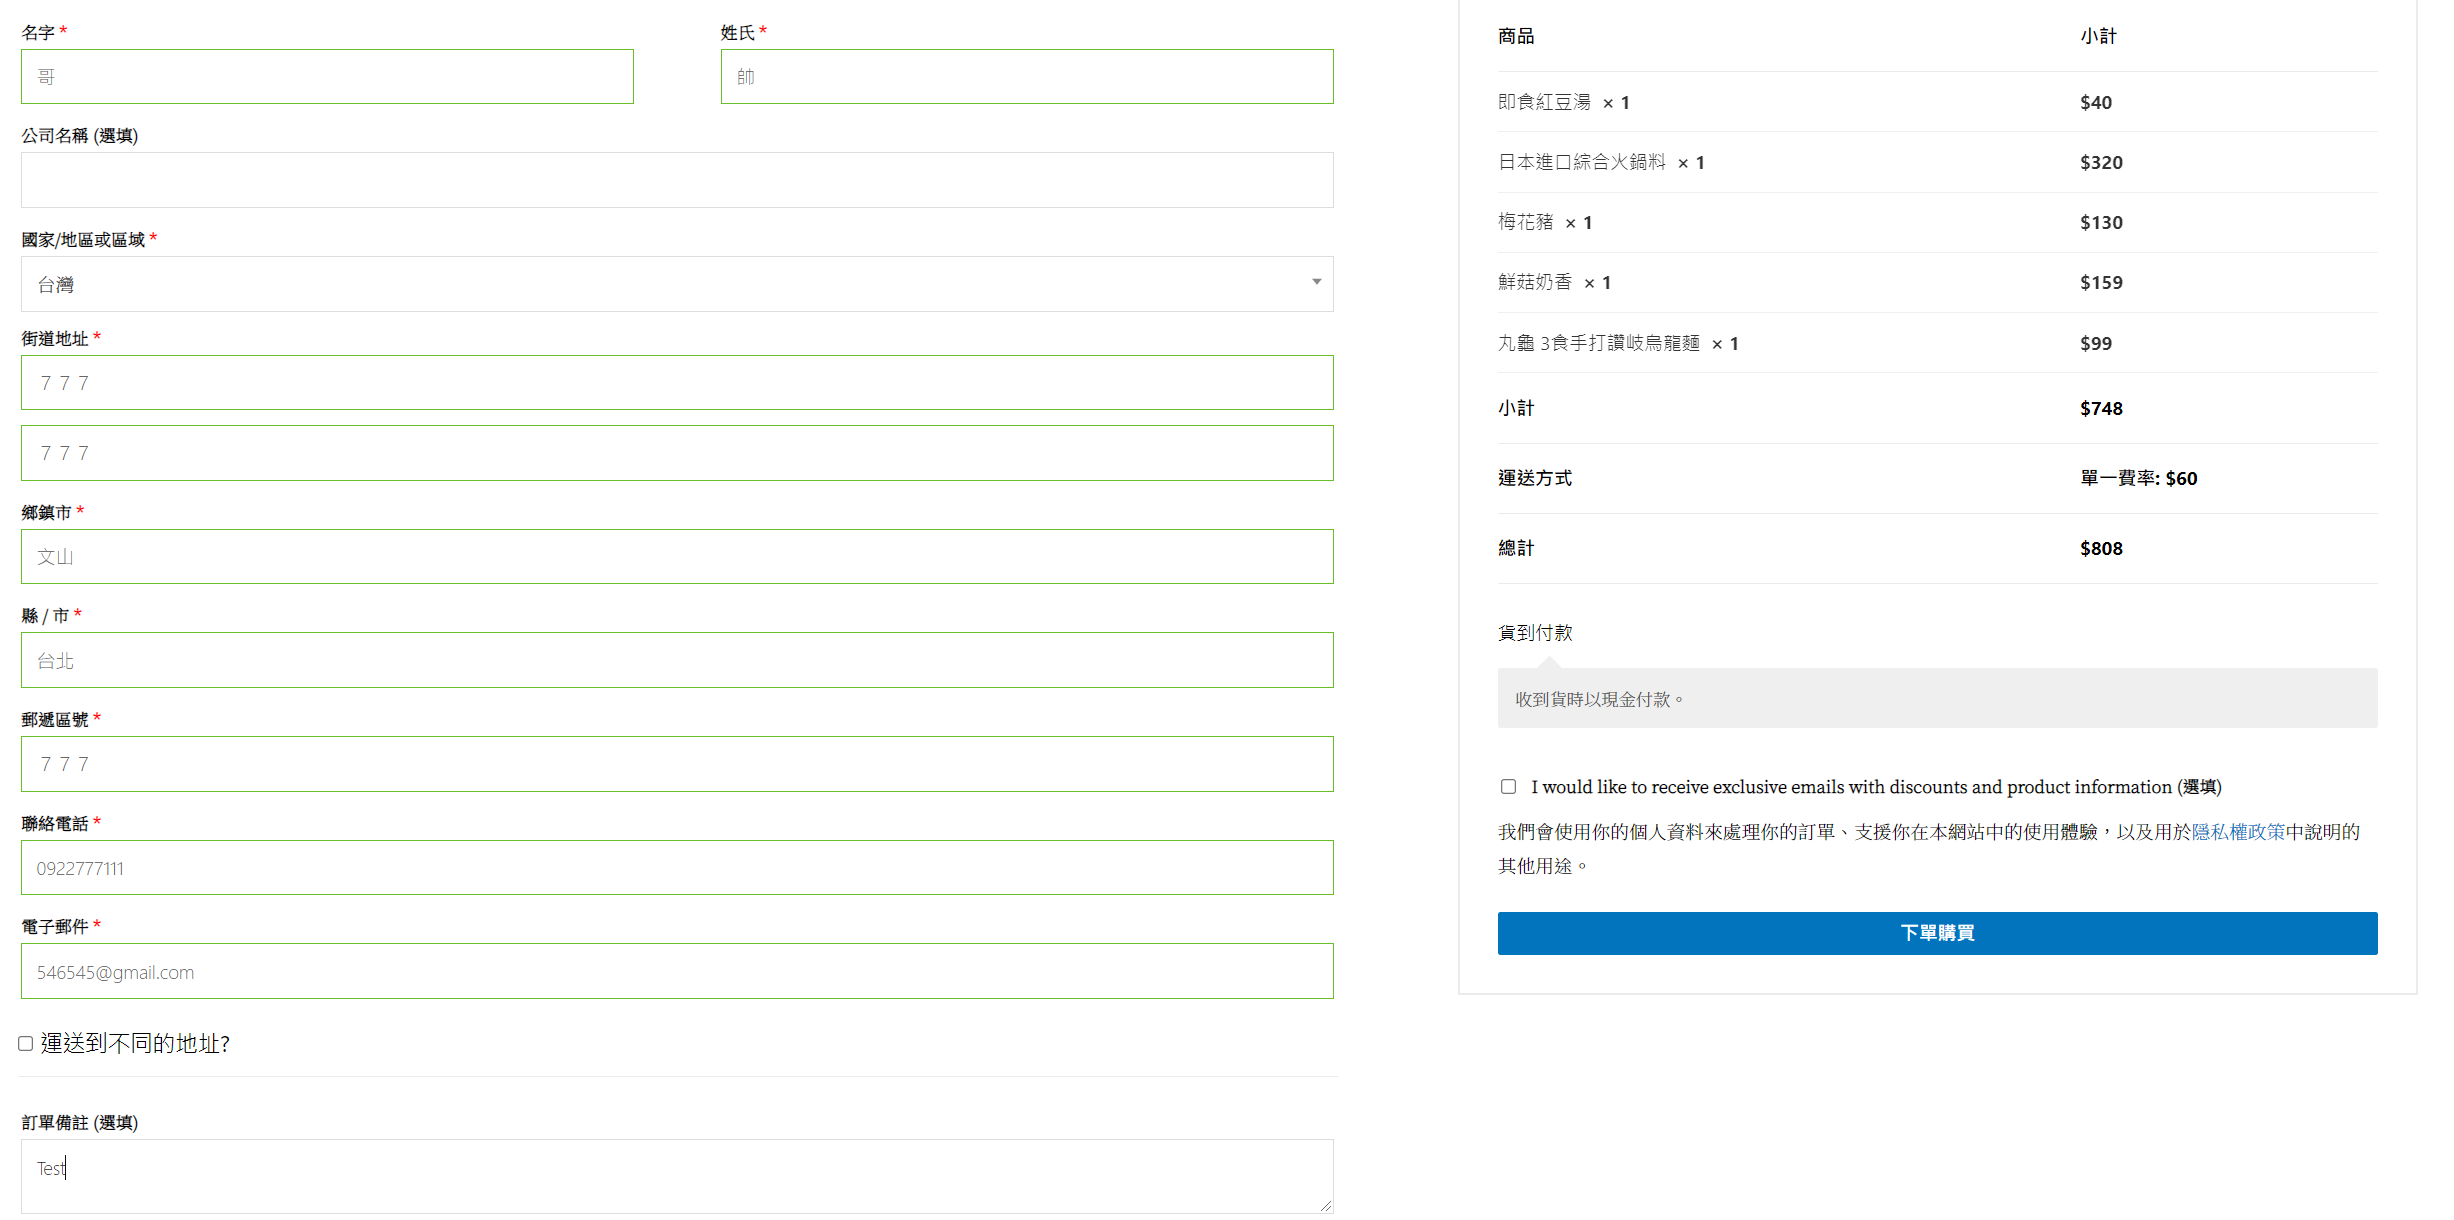This screenshot has width=2454, height=1220.
Task: Click the 訂單備註 order notes textarea
Action: [677, 1176]
